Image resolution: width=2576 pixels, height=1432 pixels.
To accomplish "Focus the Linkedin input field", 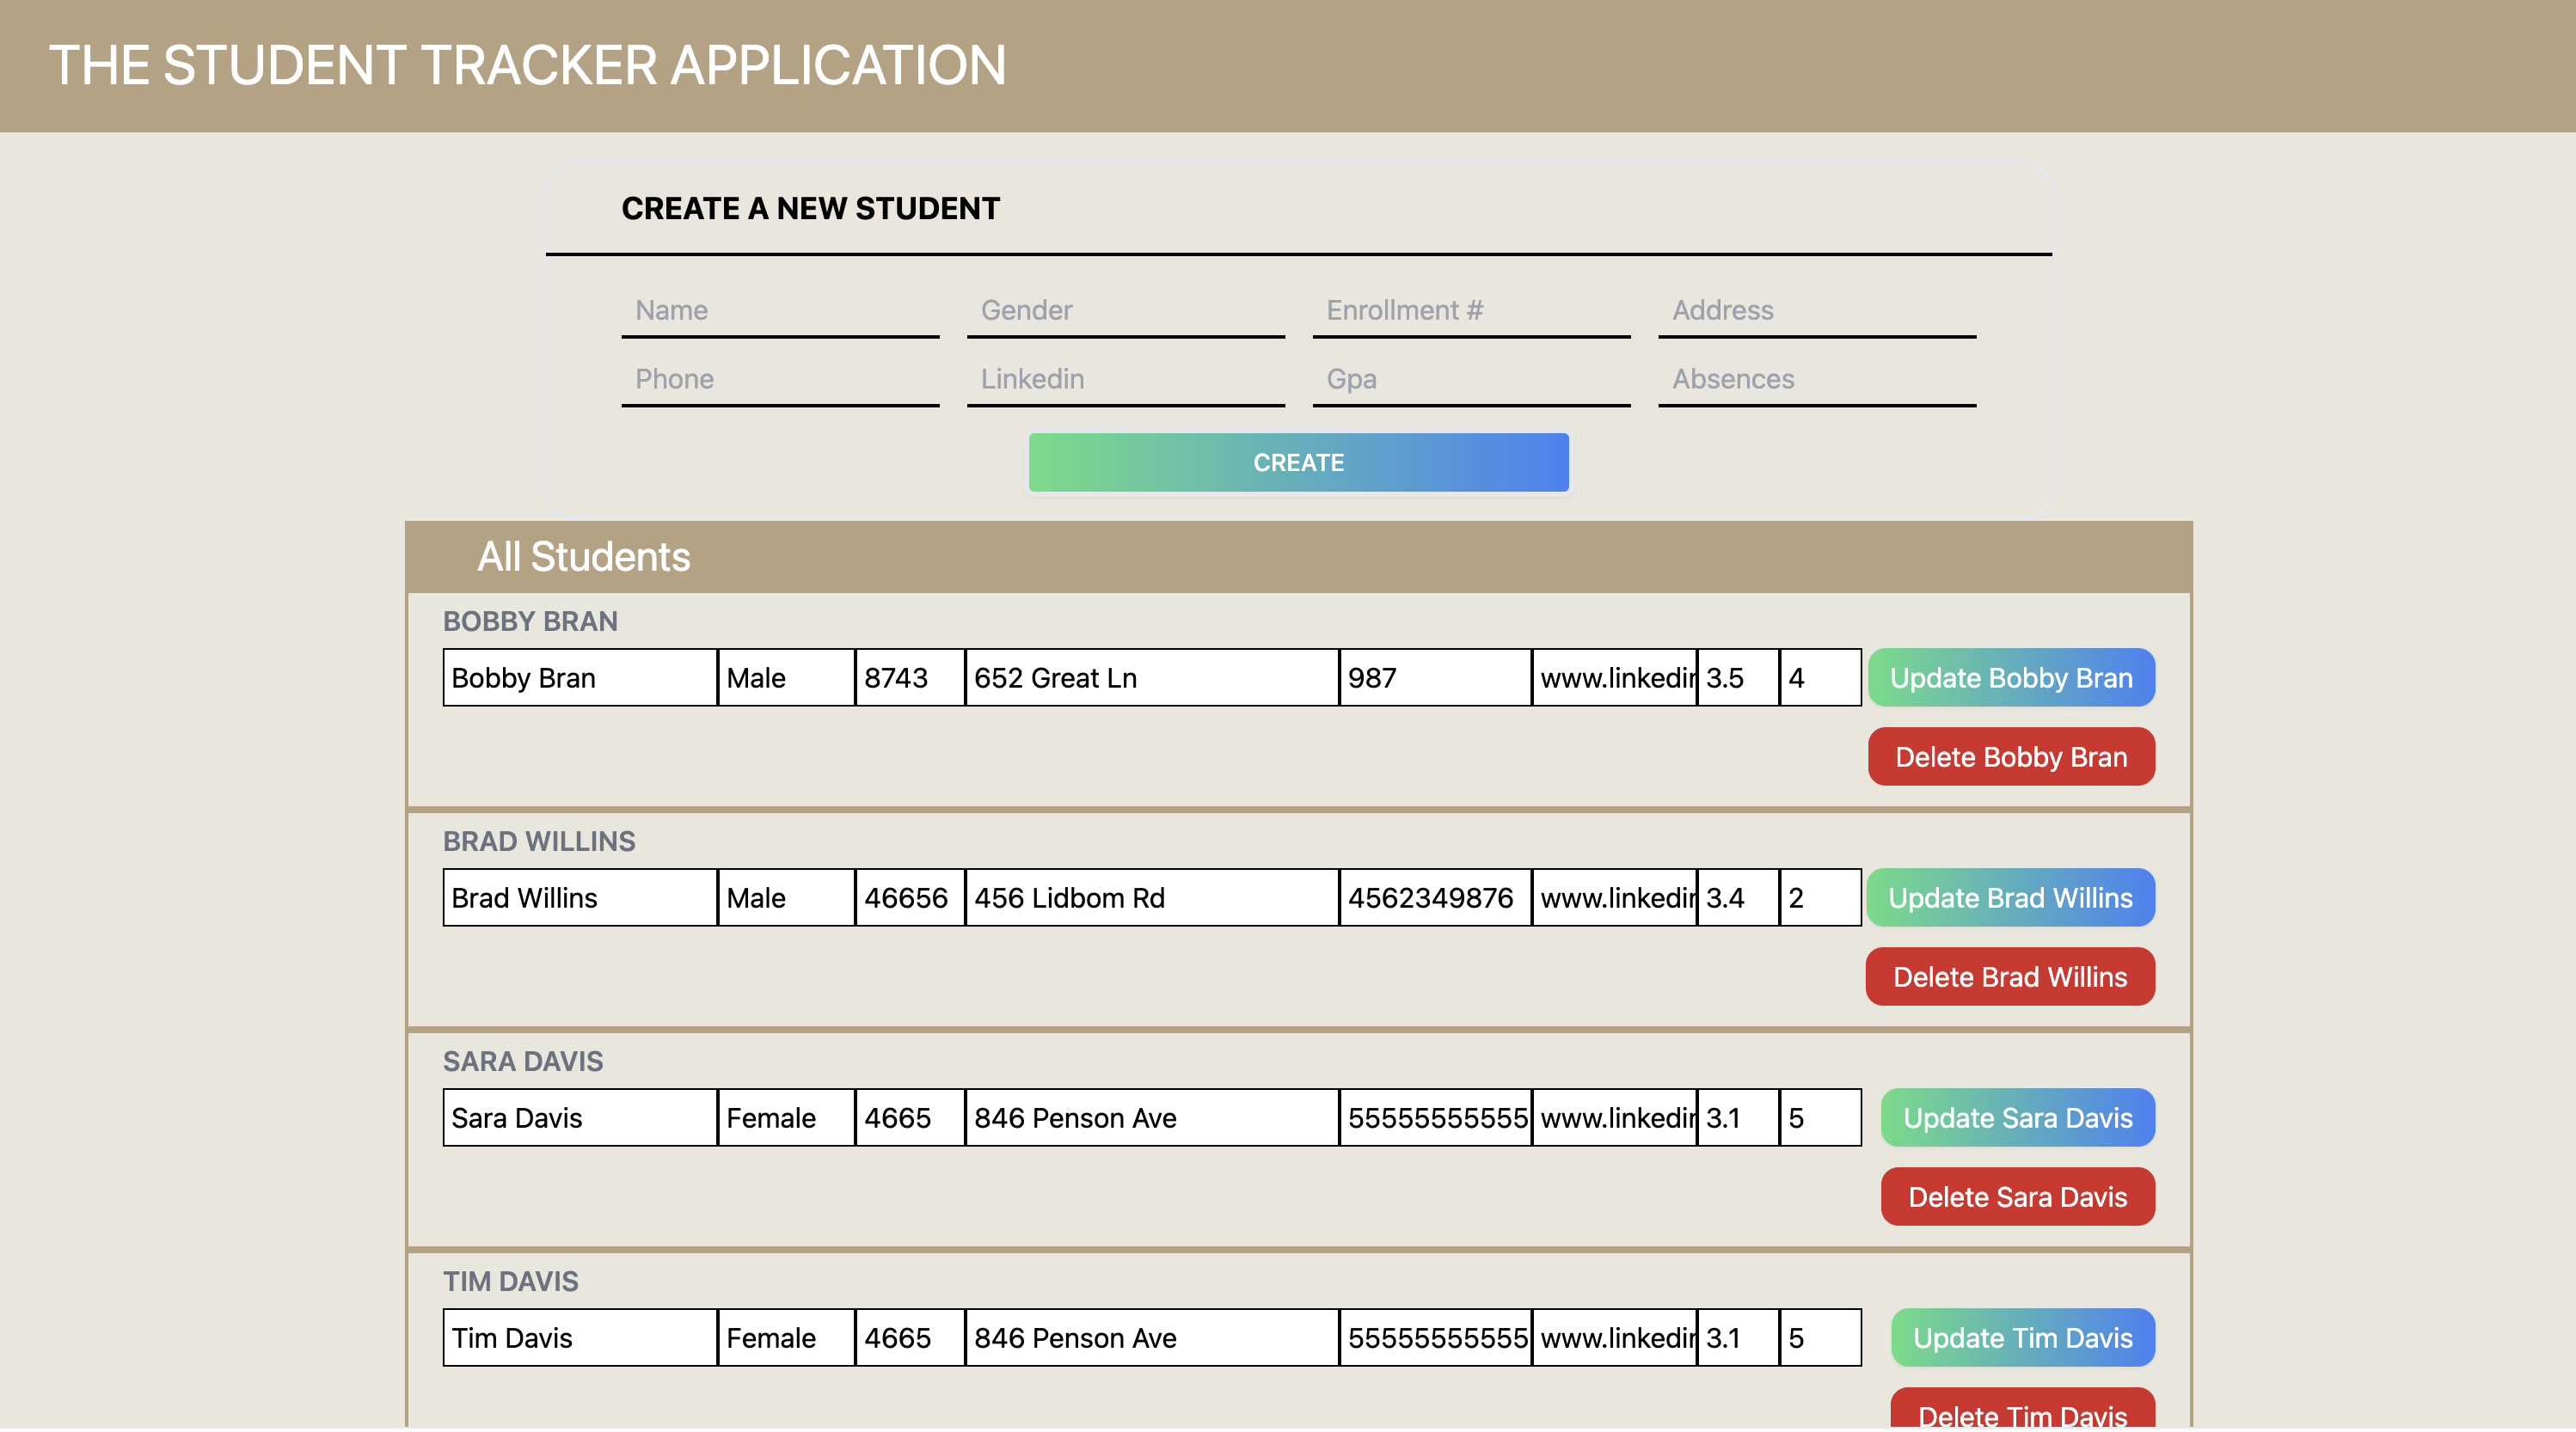I will (1125, 380).
